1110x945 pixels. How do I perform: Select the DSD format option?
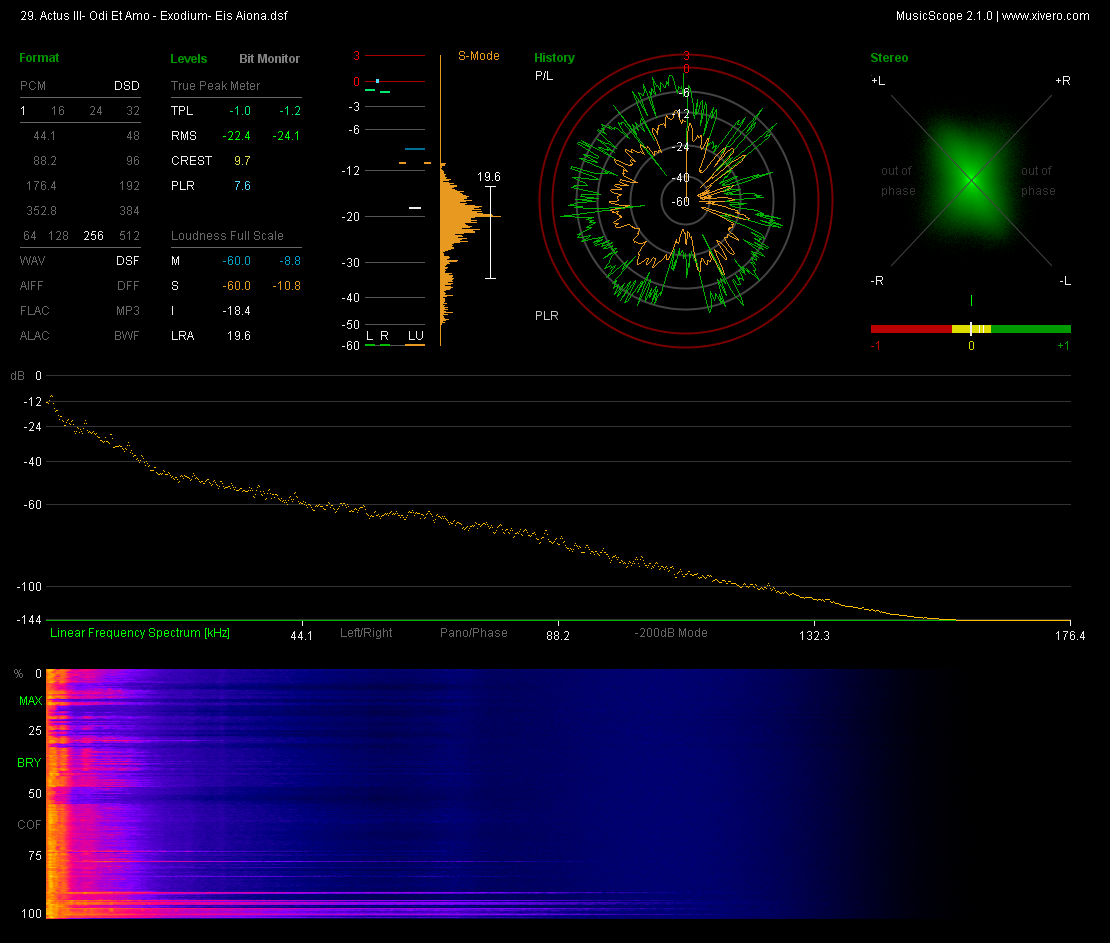click(x=126, y=86)
